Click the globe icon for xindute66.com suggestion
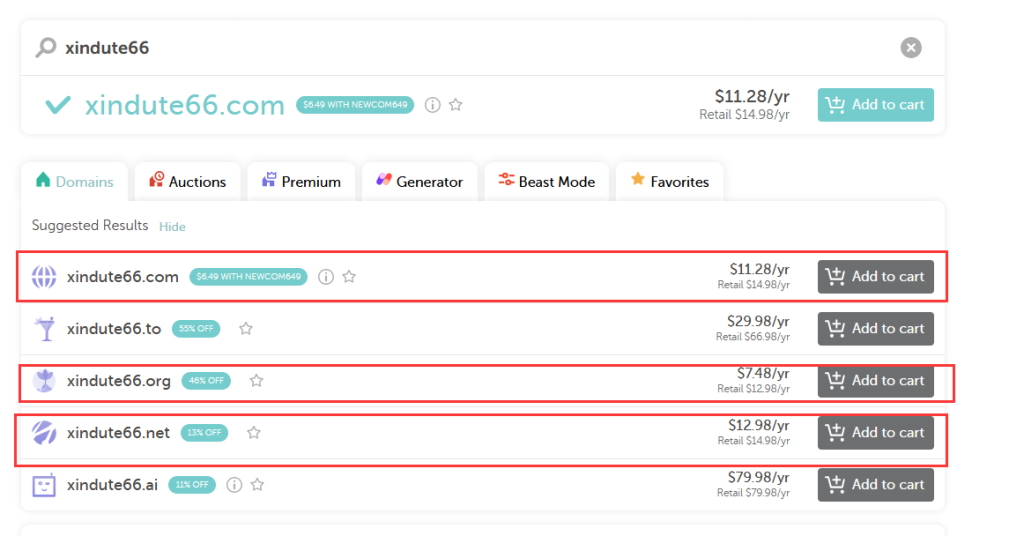 pos(44,277)
